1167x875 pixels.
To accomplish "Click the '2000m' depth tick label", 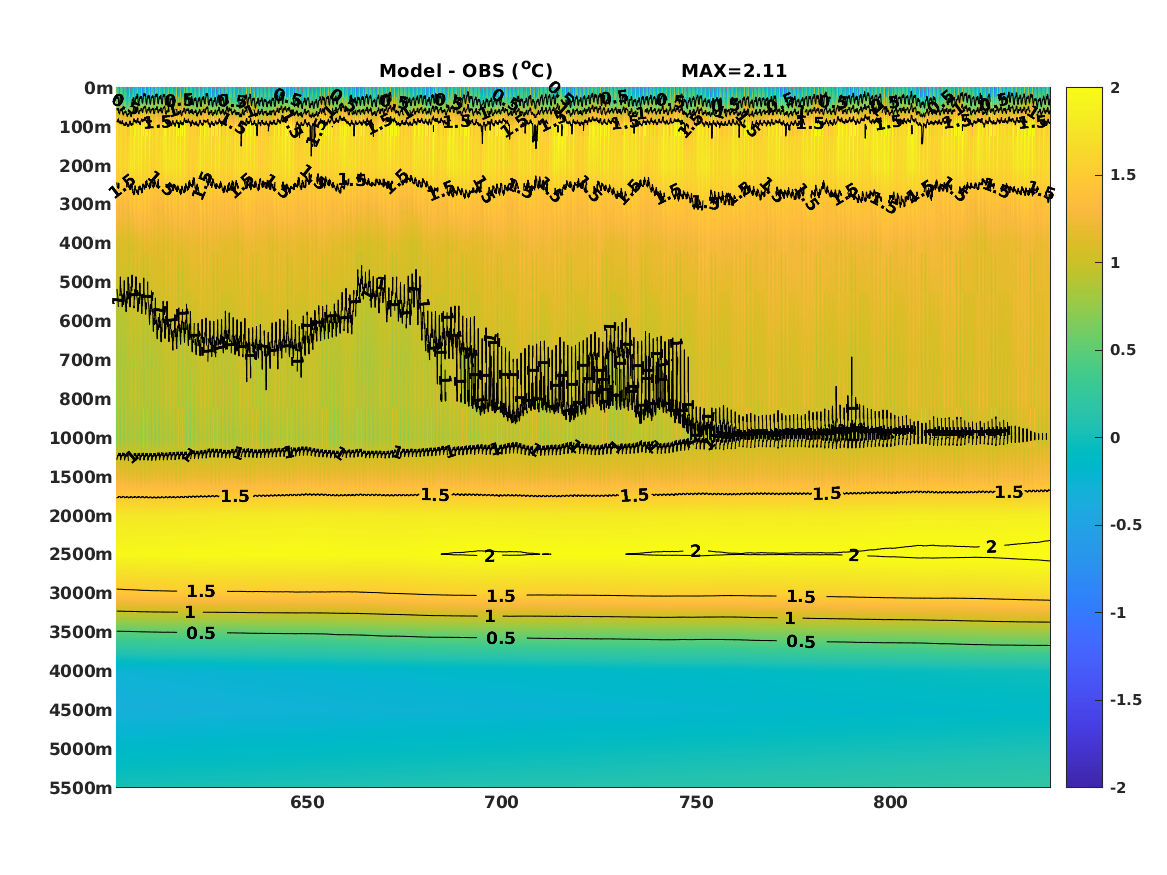I will tap(81, 516).
